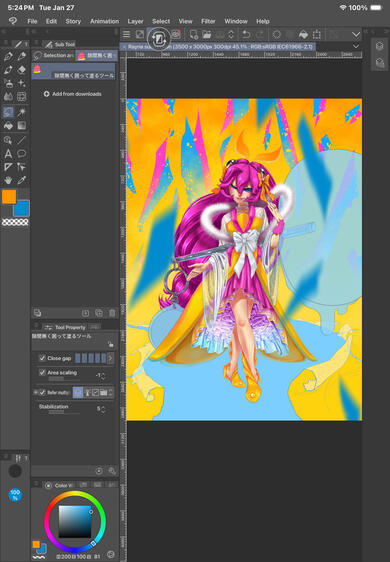Screen dimensions: 390x562
Task: Toggle the tool property lock icon
Action: (111, 344)
